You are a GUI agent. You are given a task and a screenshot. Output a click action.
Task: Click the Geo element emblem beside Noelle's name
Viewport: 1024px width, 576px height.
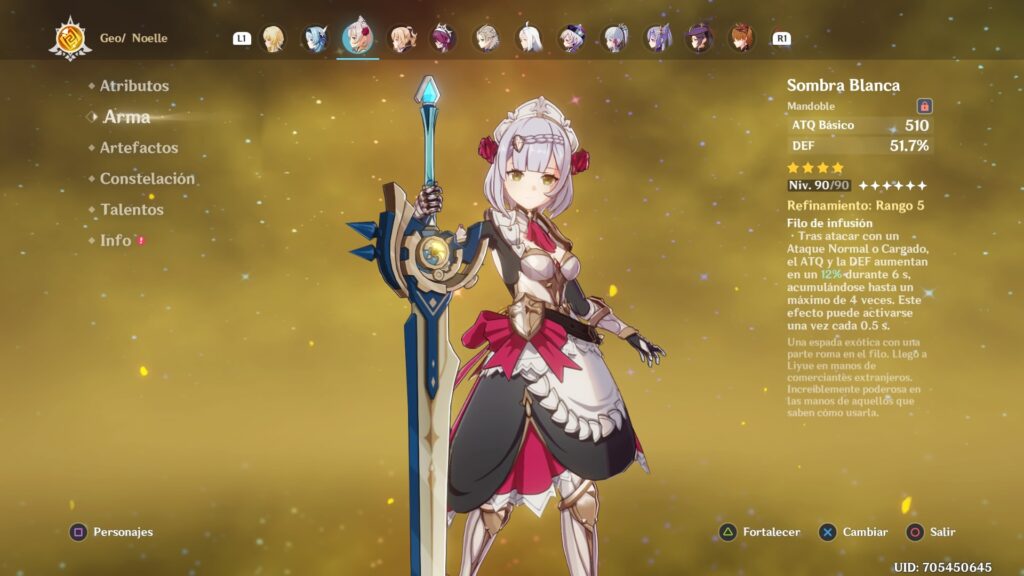pos(70,39)
